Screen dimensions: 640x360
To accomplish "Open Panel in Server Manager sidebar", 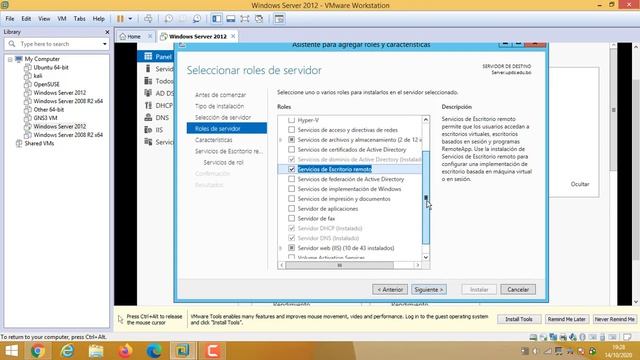I will 158,57.
